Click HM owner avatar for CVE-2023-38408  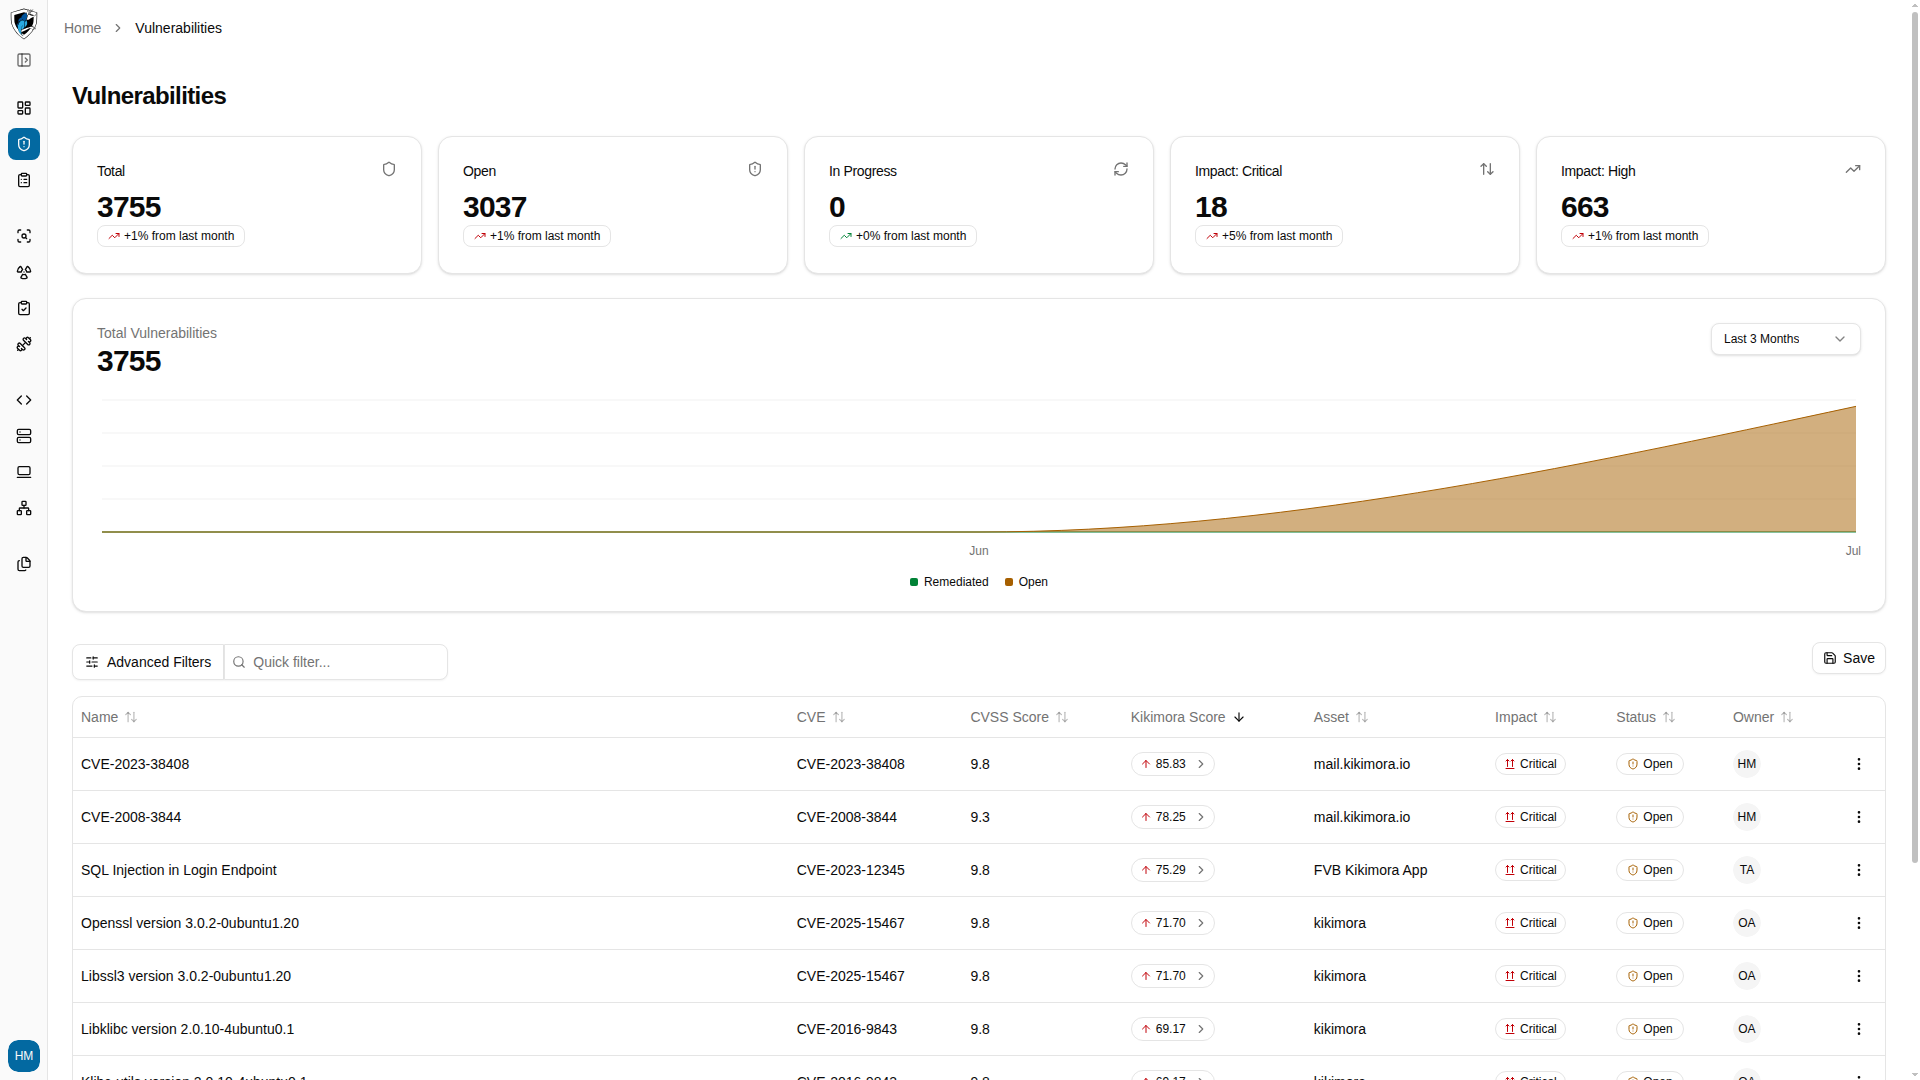coord(1746,764)
